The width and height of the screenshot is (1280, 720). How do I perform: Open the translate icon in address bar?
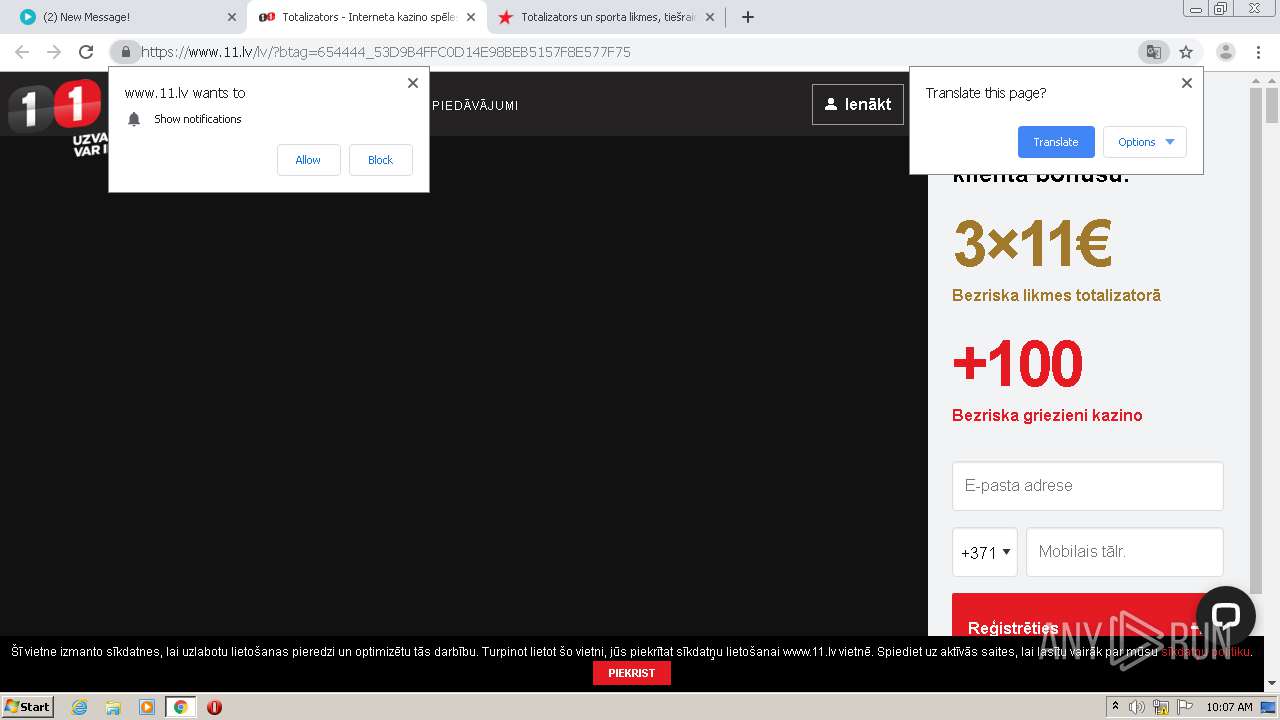pyautogui.click(x=1154, y=52)
